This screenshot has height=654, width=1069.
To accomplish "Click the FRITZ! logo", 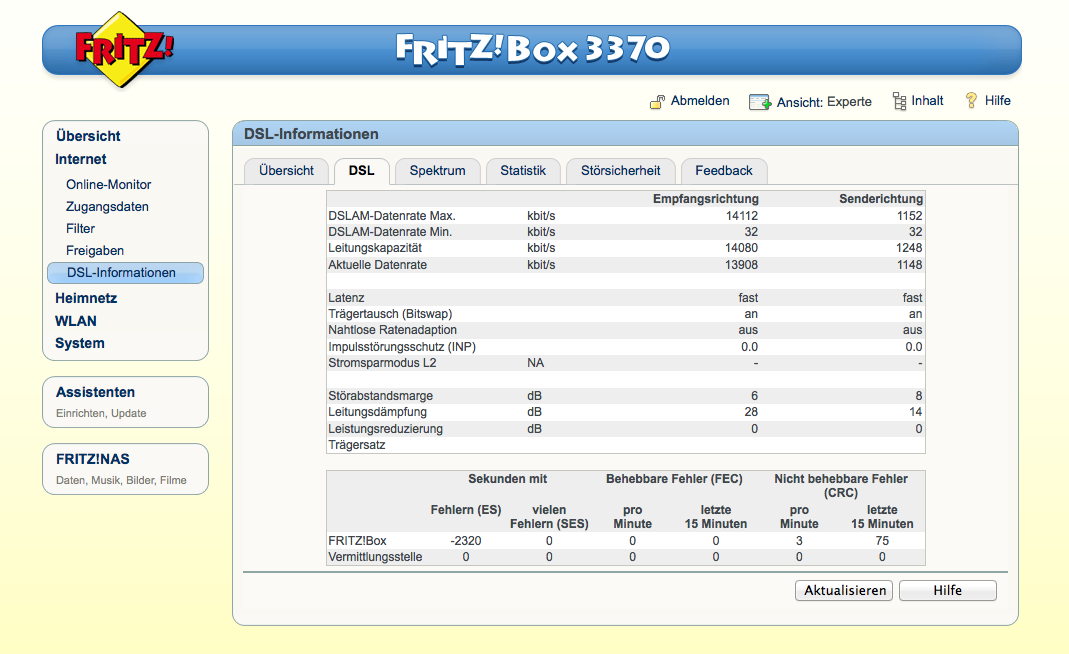I will coord(124,49).
